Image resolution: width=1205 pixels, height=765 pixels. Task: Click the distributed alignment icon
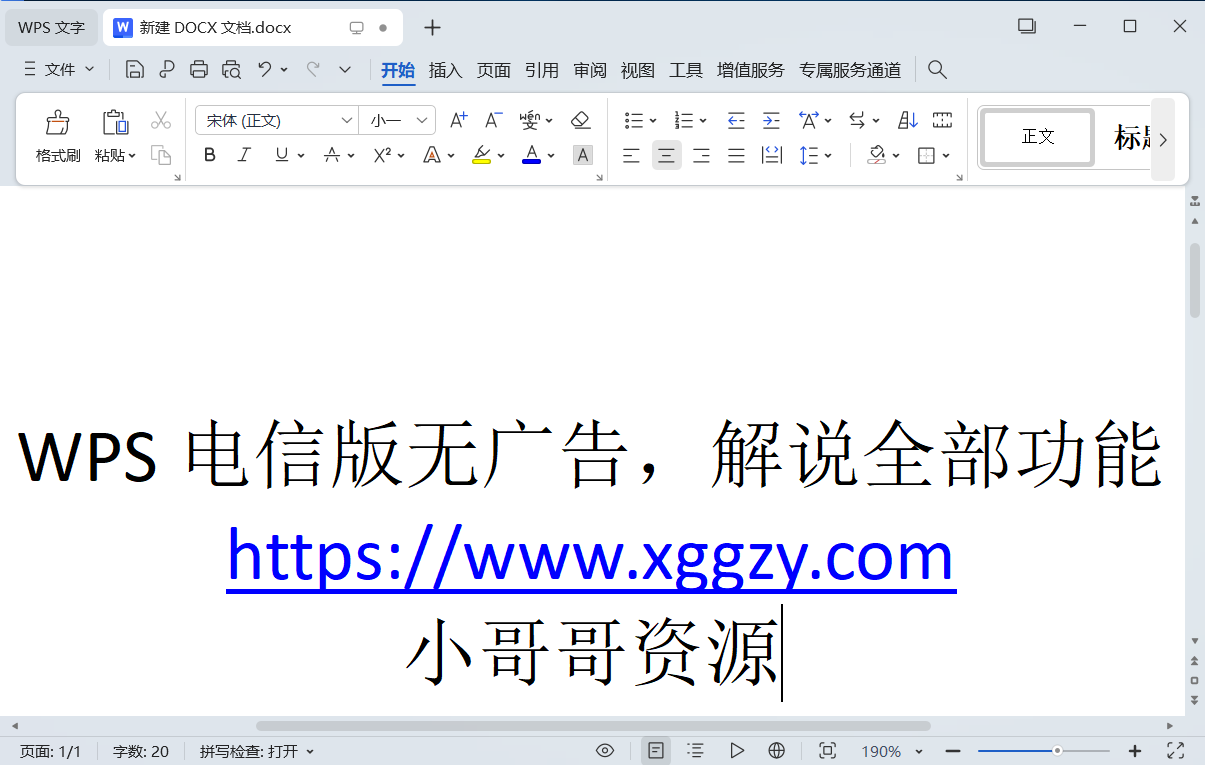771,155
